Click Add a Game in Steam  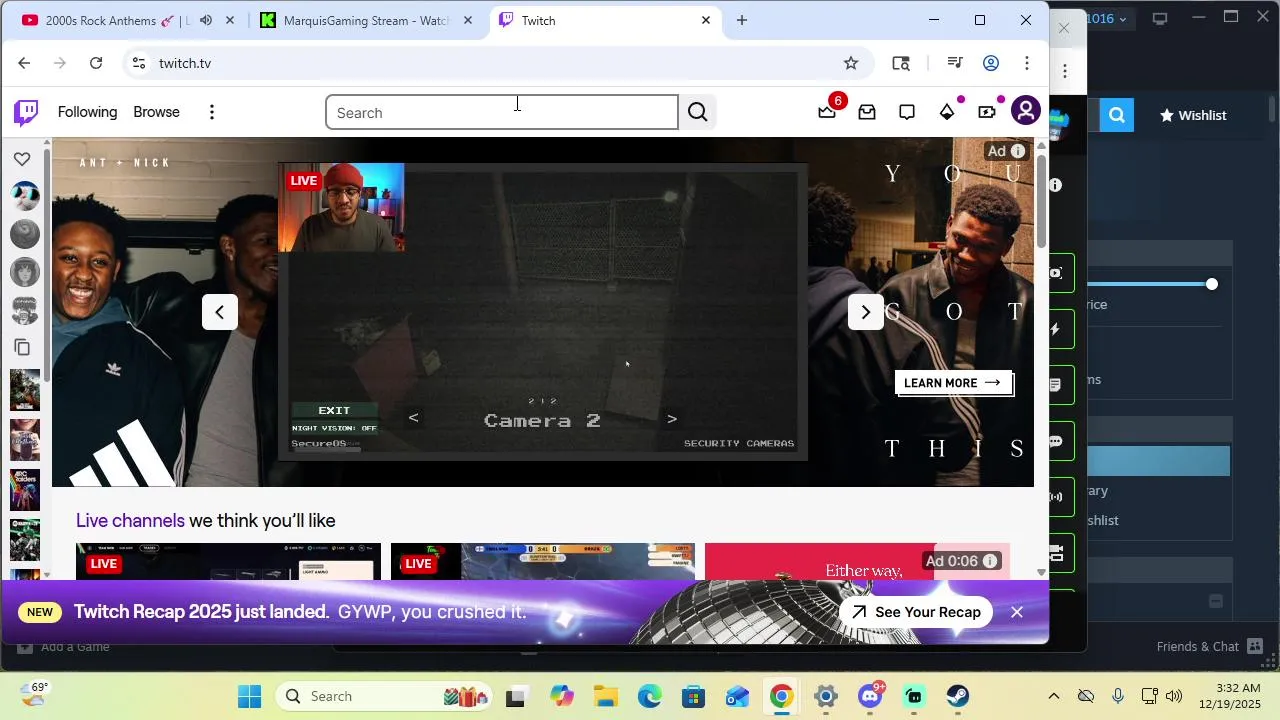coord(66,647)
